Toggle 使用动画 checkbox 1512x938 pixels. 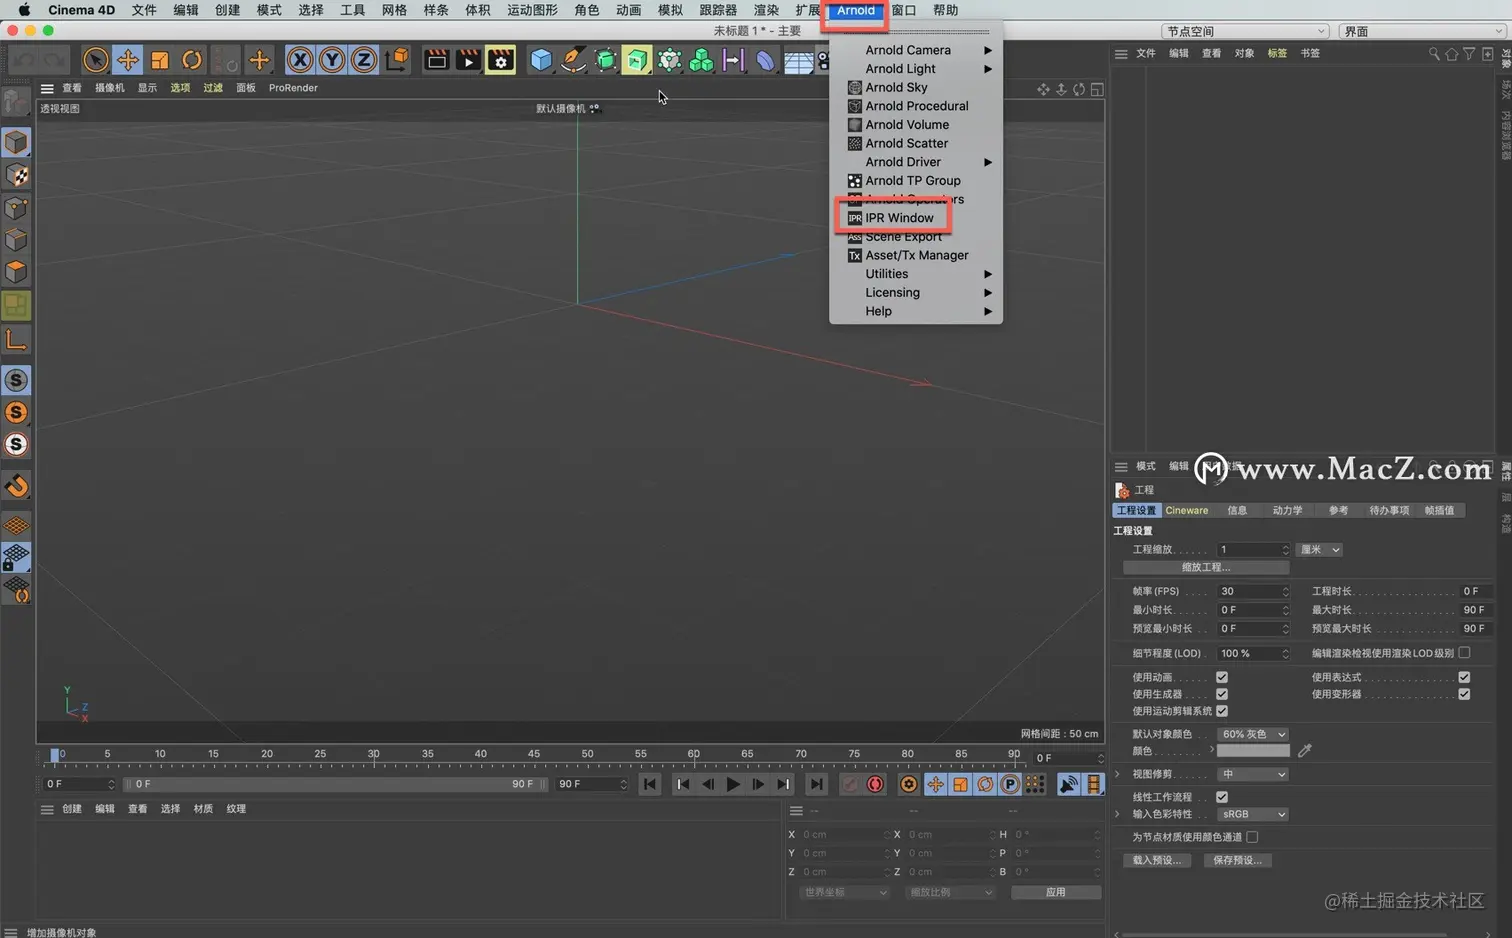click(x=1222, y=677)
